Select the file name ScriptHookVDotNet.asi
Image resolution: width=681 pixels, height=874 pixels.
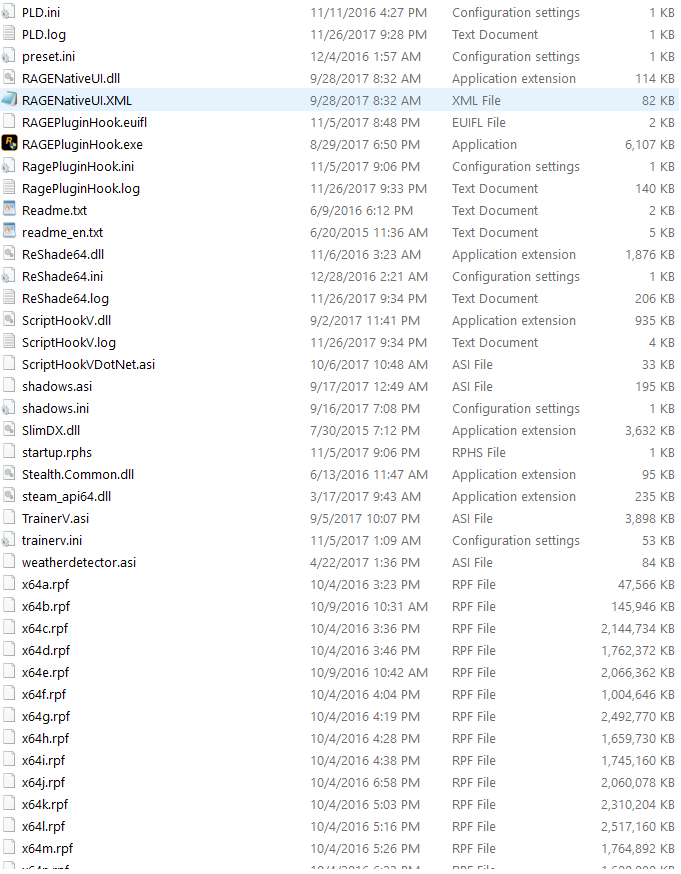click(x=88, y=365)
